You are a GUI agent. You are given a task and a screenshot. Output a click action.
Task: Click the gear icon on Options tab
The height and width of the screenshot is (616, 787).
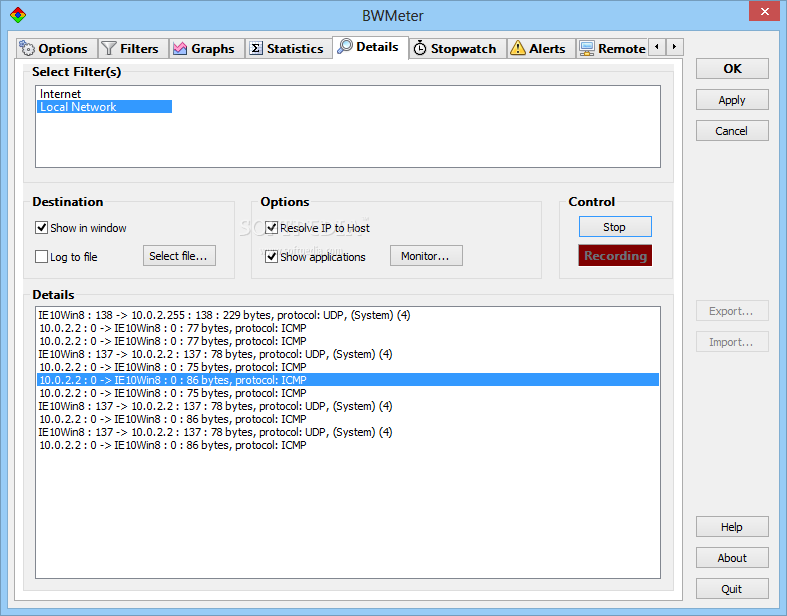[27, 49]
